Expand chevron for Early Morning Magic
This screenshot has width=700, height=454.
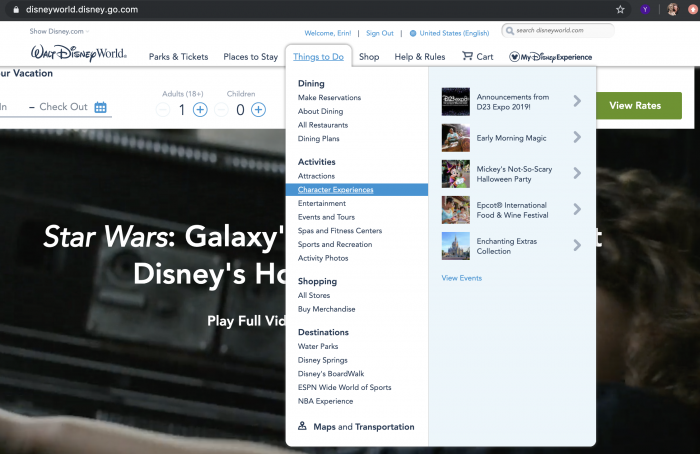pyautogui.click(x=577, y=137)
